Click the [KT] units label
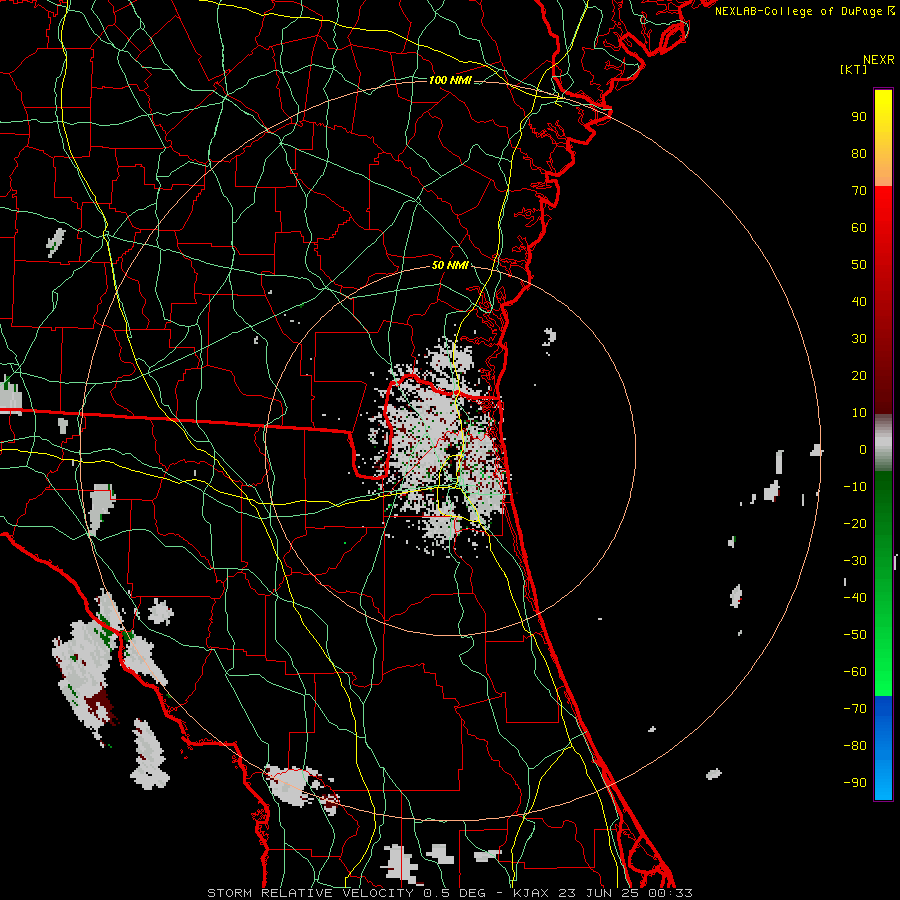The height and width of the screenshot is (900, 900). (853, 69)
